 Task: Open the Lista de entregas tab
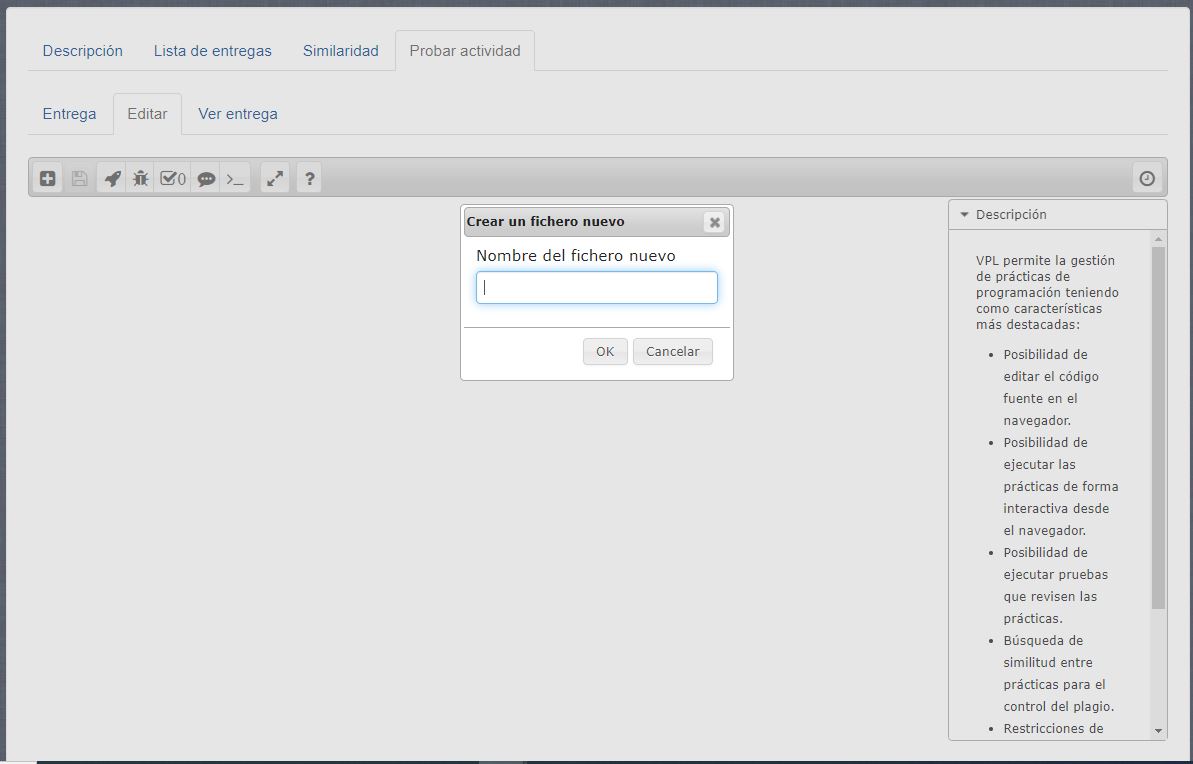[212, 51]
